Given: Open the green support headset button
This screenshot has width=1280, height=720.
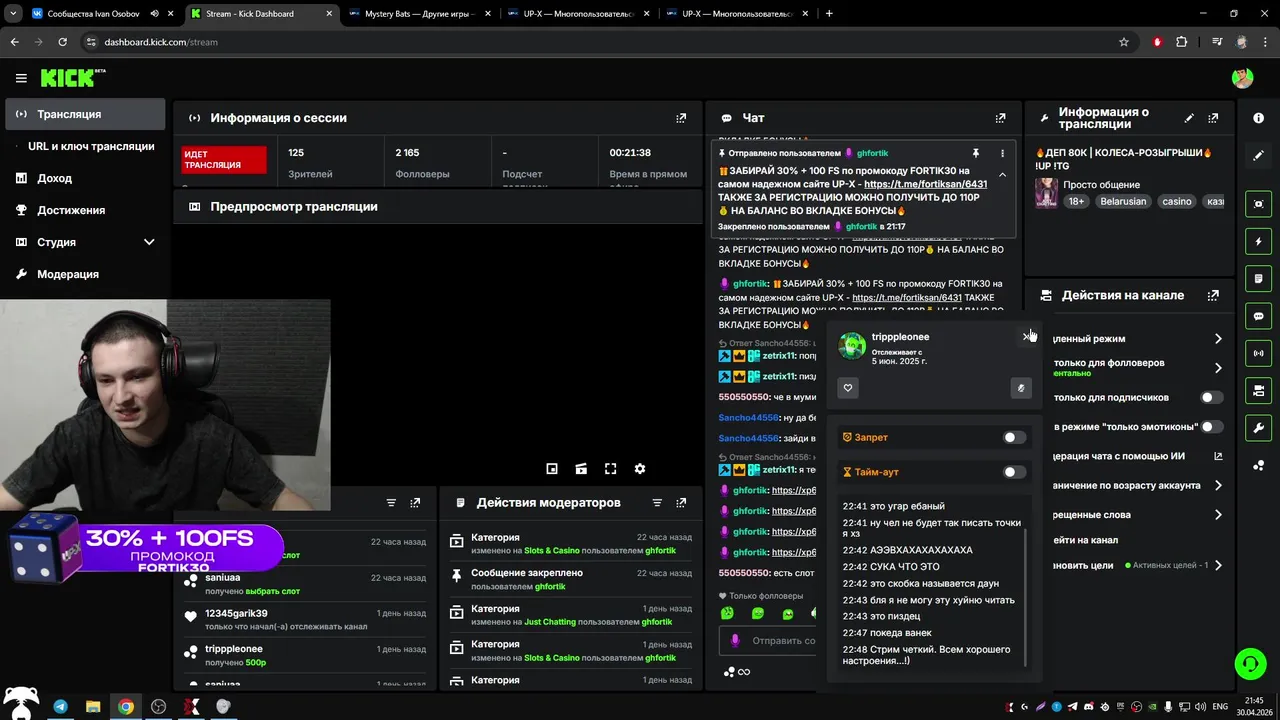Looking at the screenshot, I should 1249,664.
